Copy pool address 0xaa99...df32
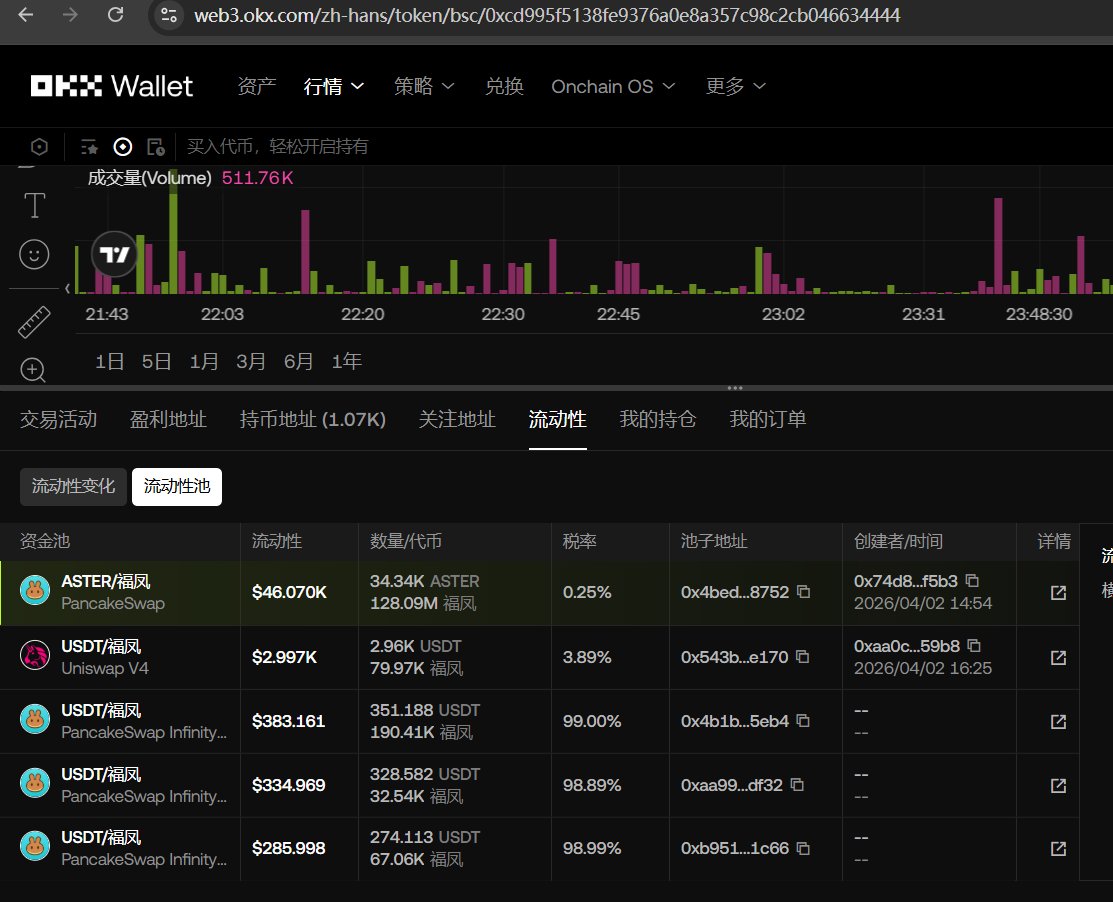This screenshot has height=902, width=1113. (x=798, y=784)
